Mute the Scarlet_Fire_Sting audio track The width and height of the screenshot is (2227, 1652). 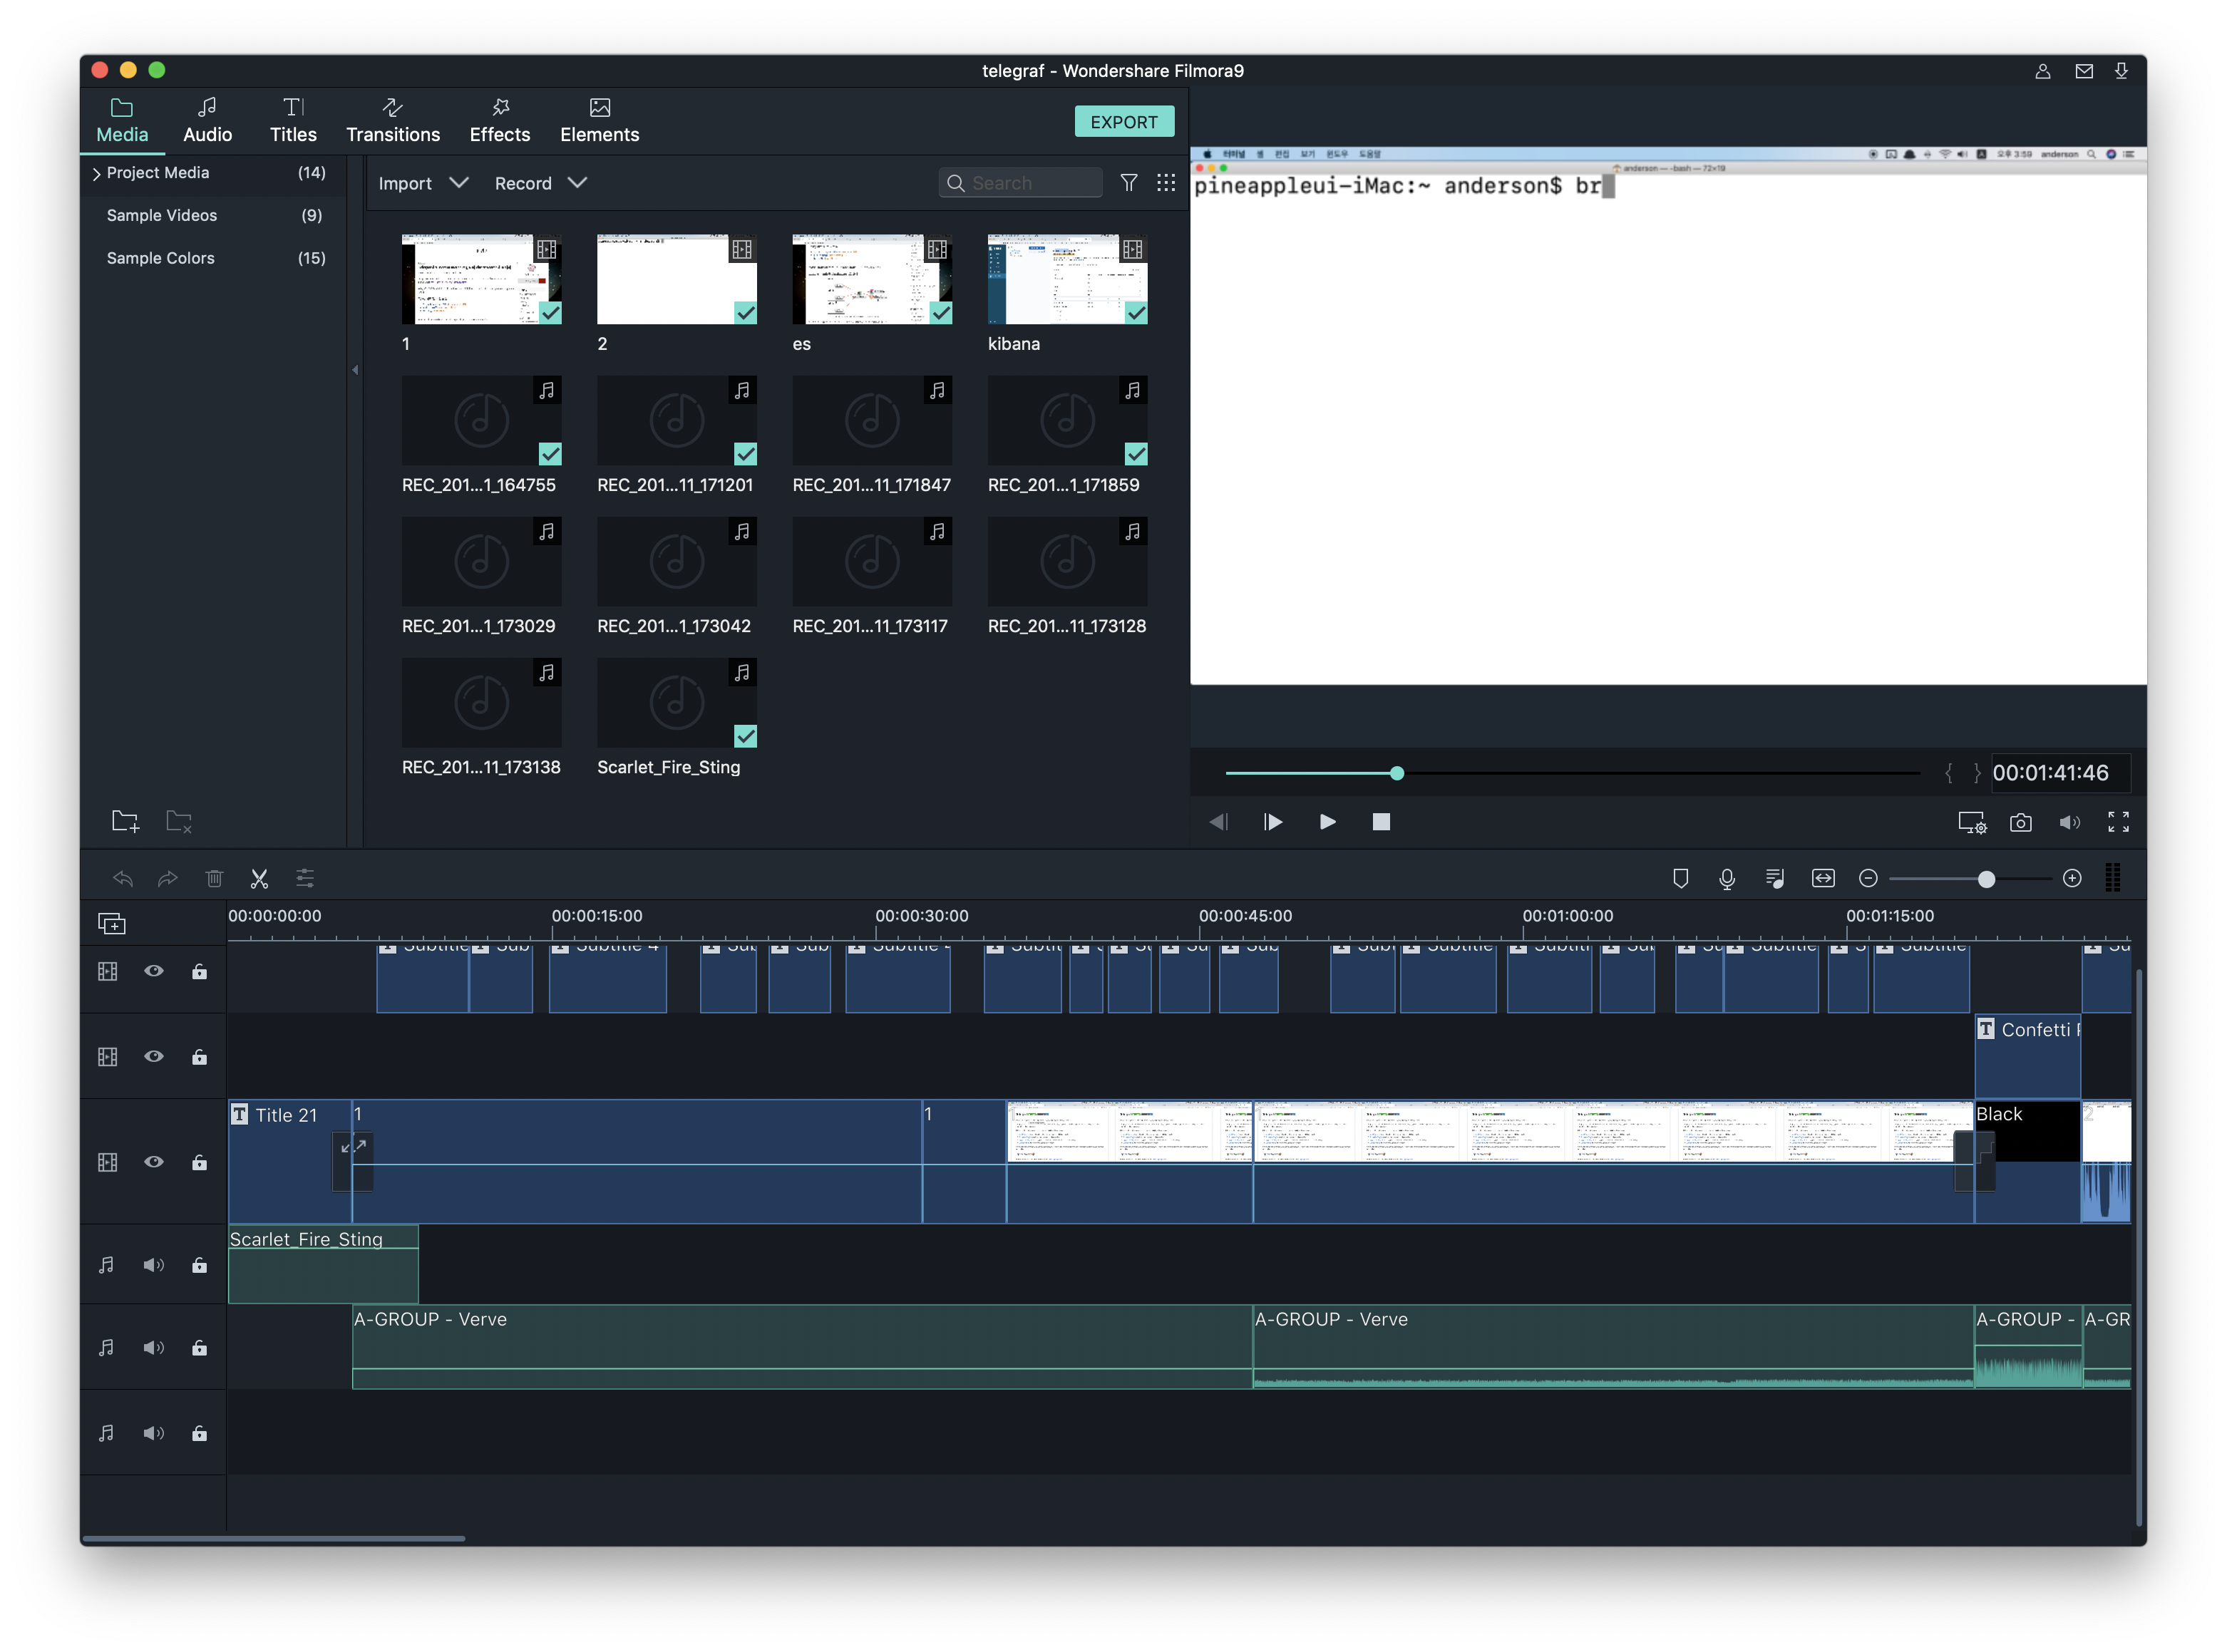click(153, 1265)
